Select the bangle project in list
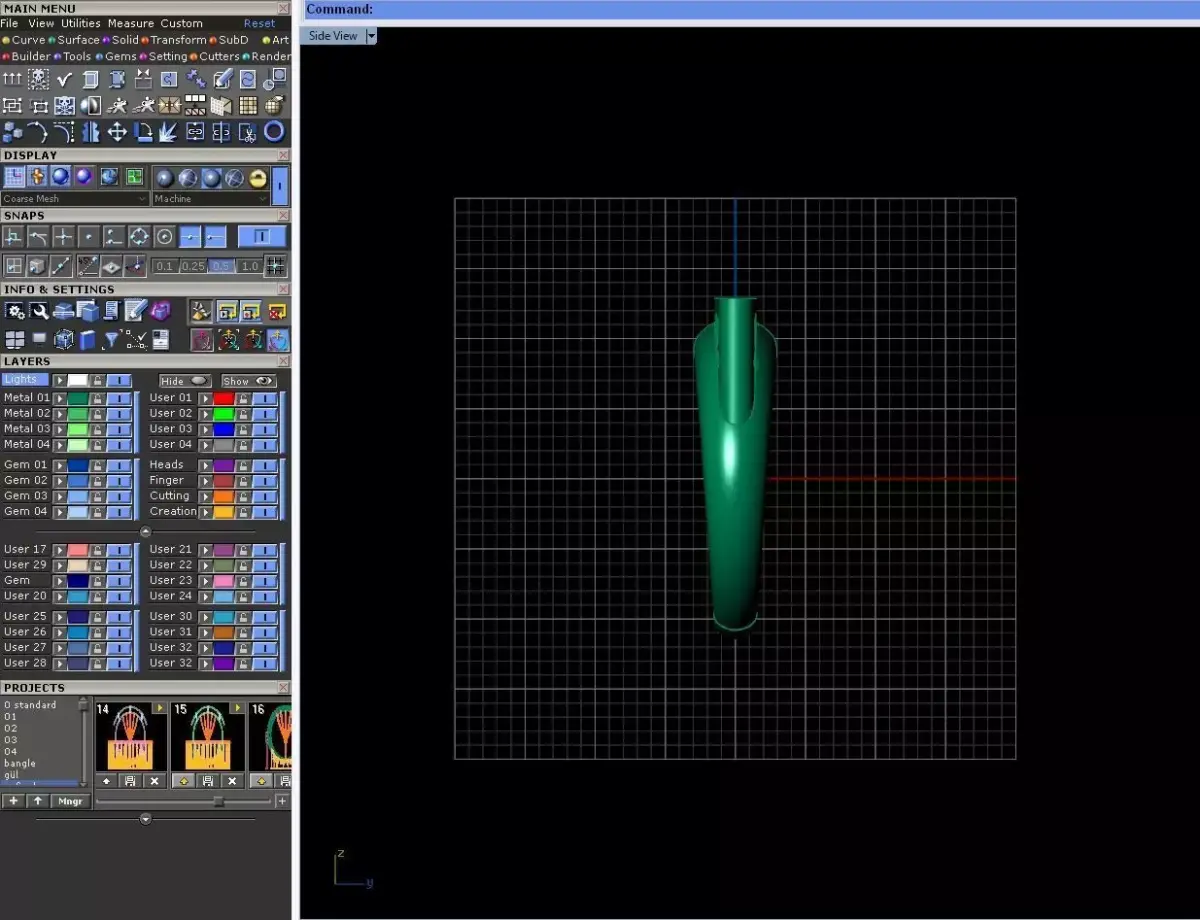This screenshot has width=1200, height=920. tap(20, 764)
